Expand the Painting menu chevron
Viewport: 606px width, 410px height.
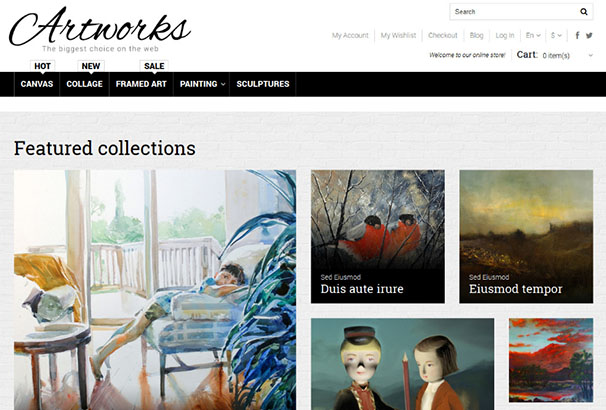[223, 84]
